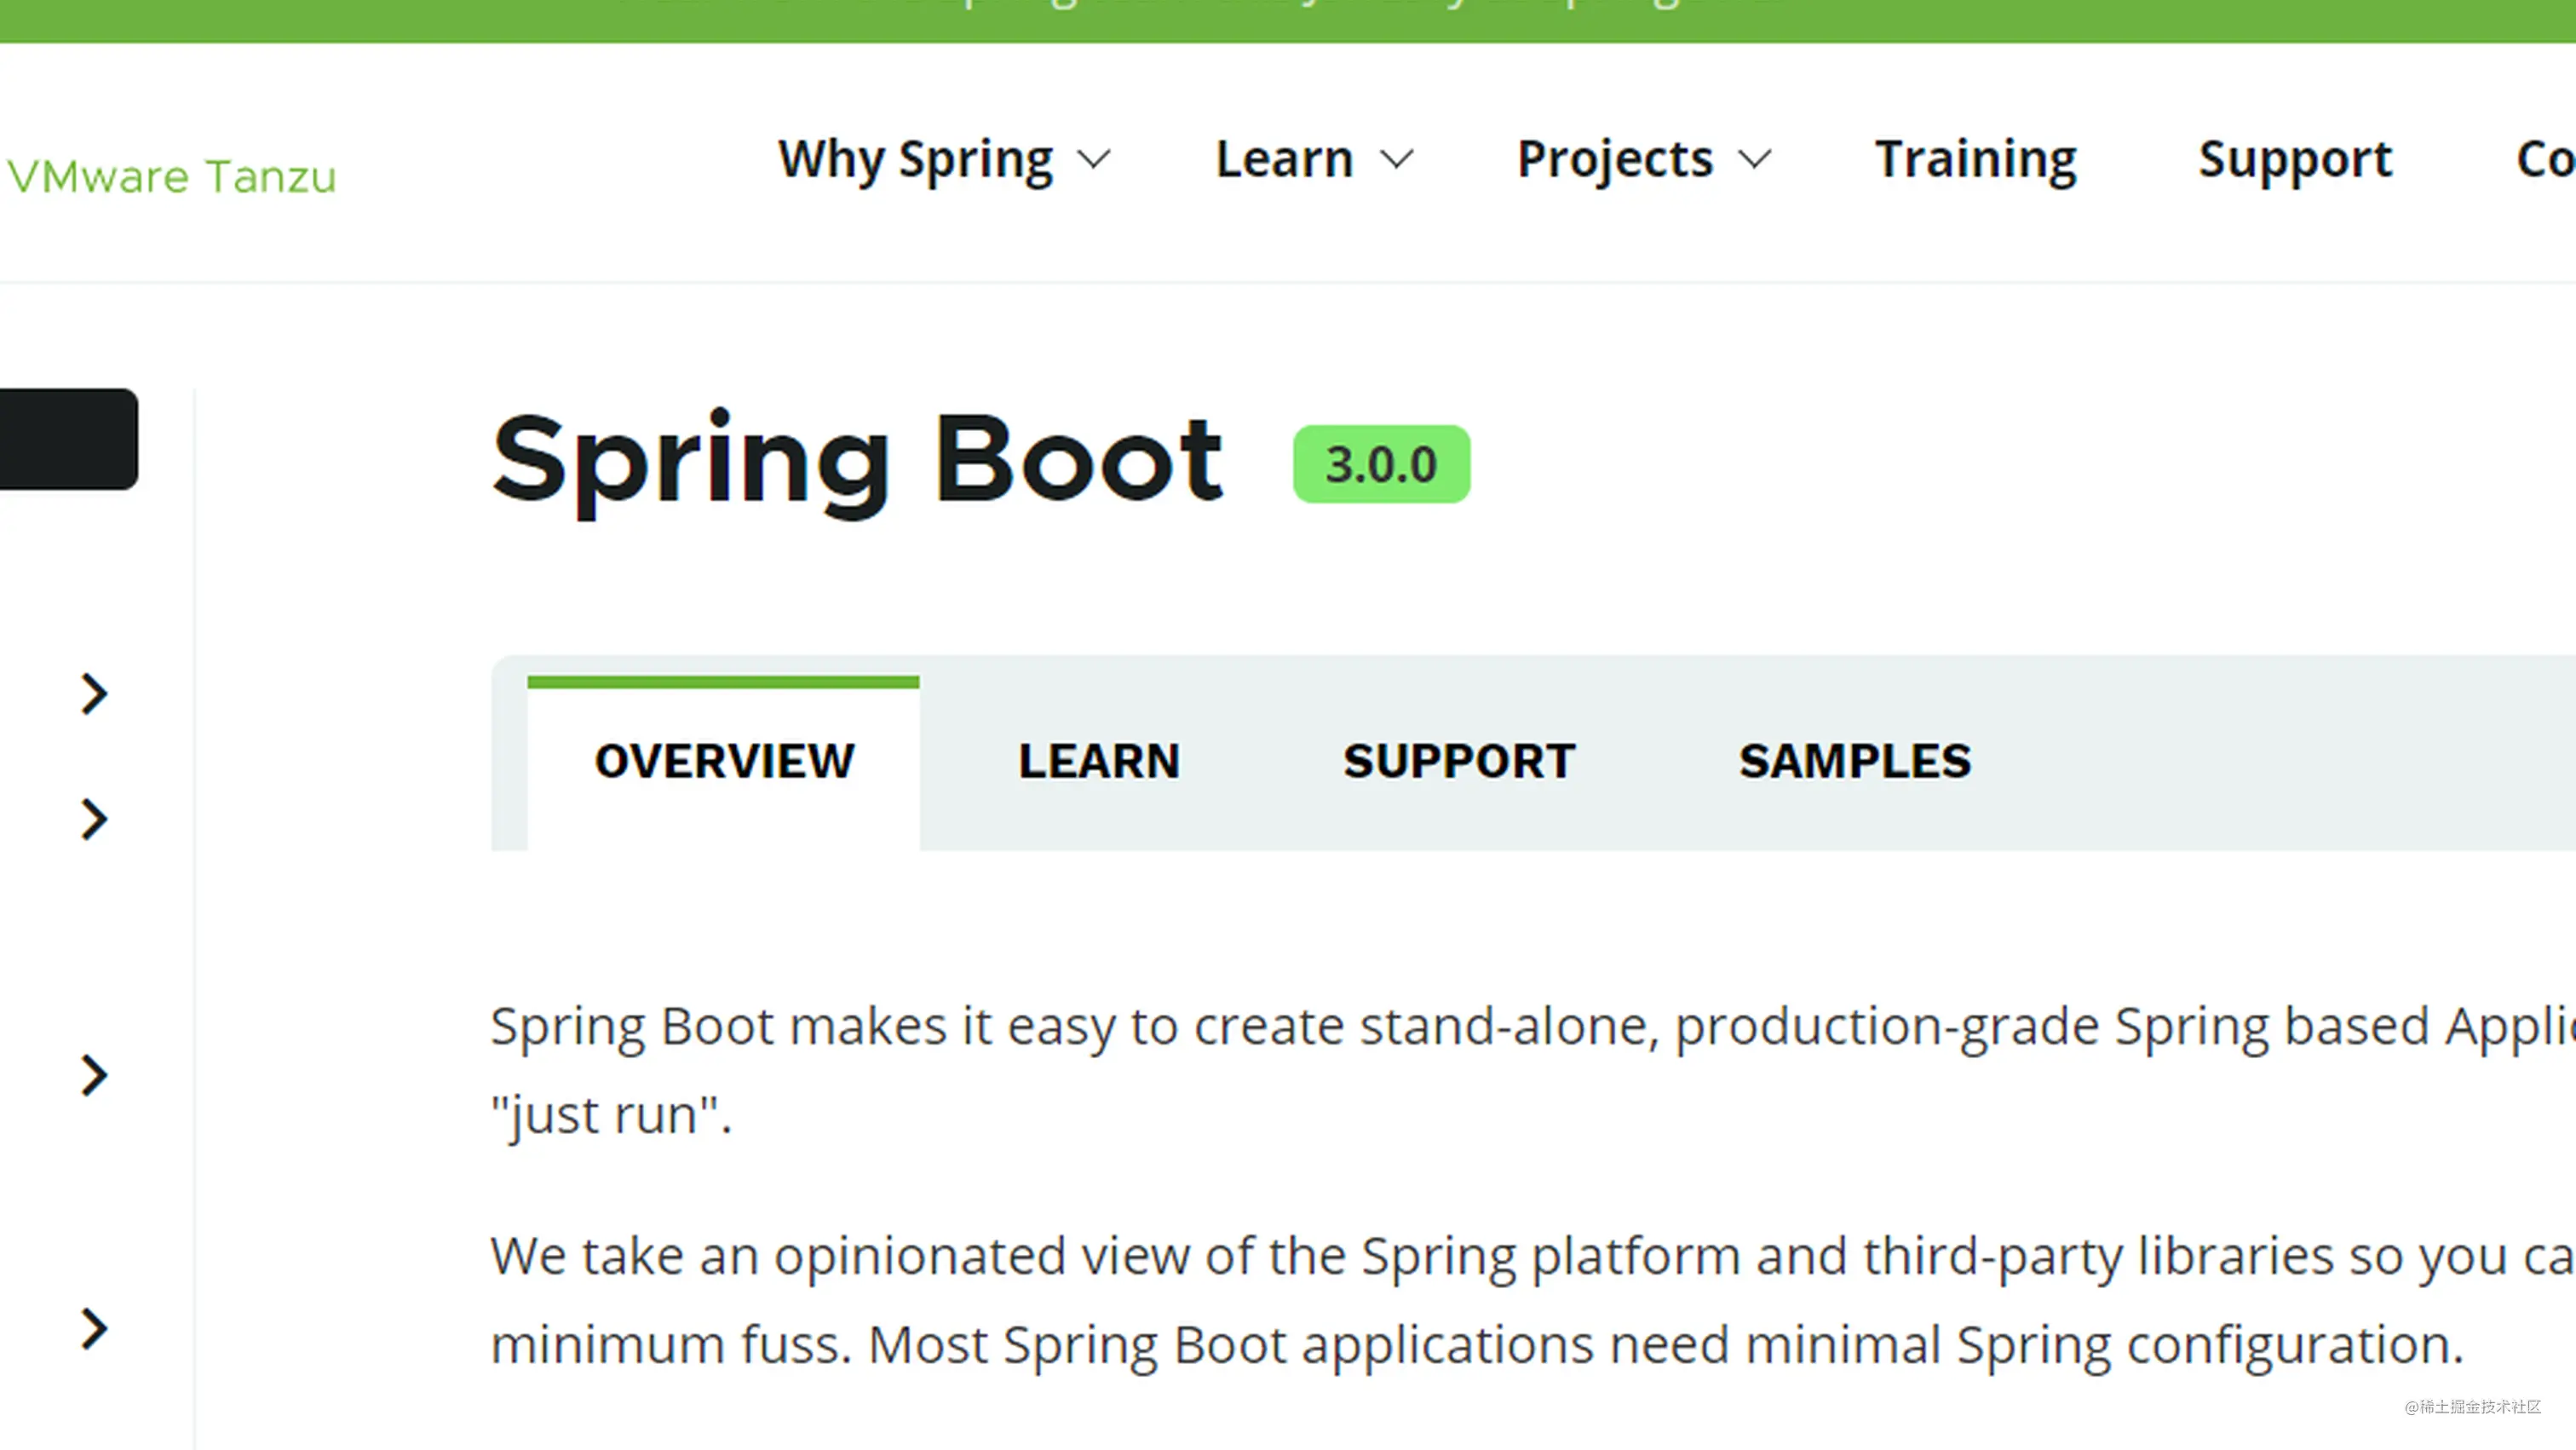Image resolution: width=2576 pixels, height=1450 pixels.
Task: Expand the bottom sidebar chevron arrow
Action: [x=94, y=1329]
